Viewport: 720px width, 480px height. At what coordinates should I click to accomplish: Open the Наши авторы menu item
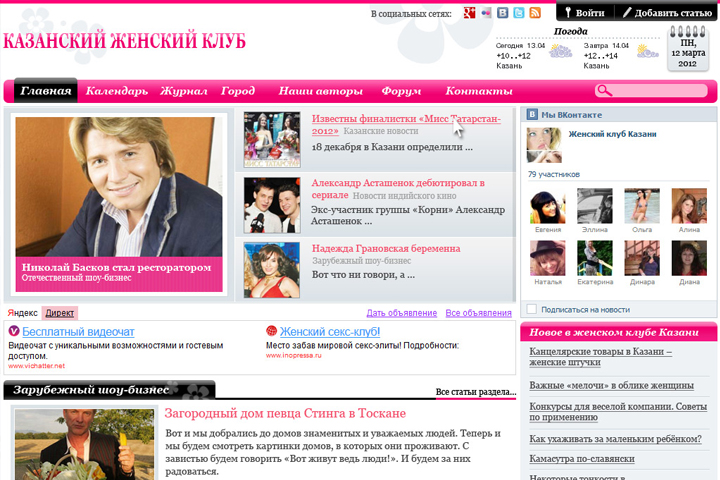tap(321, 91)
